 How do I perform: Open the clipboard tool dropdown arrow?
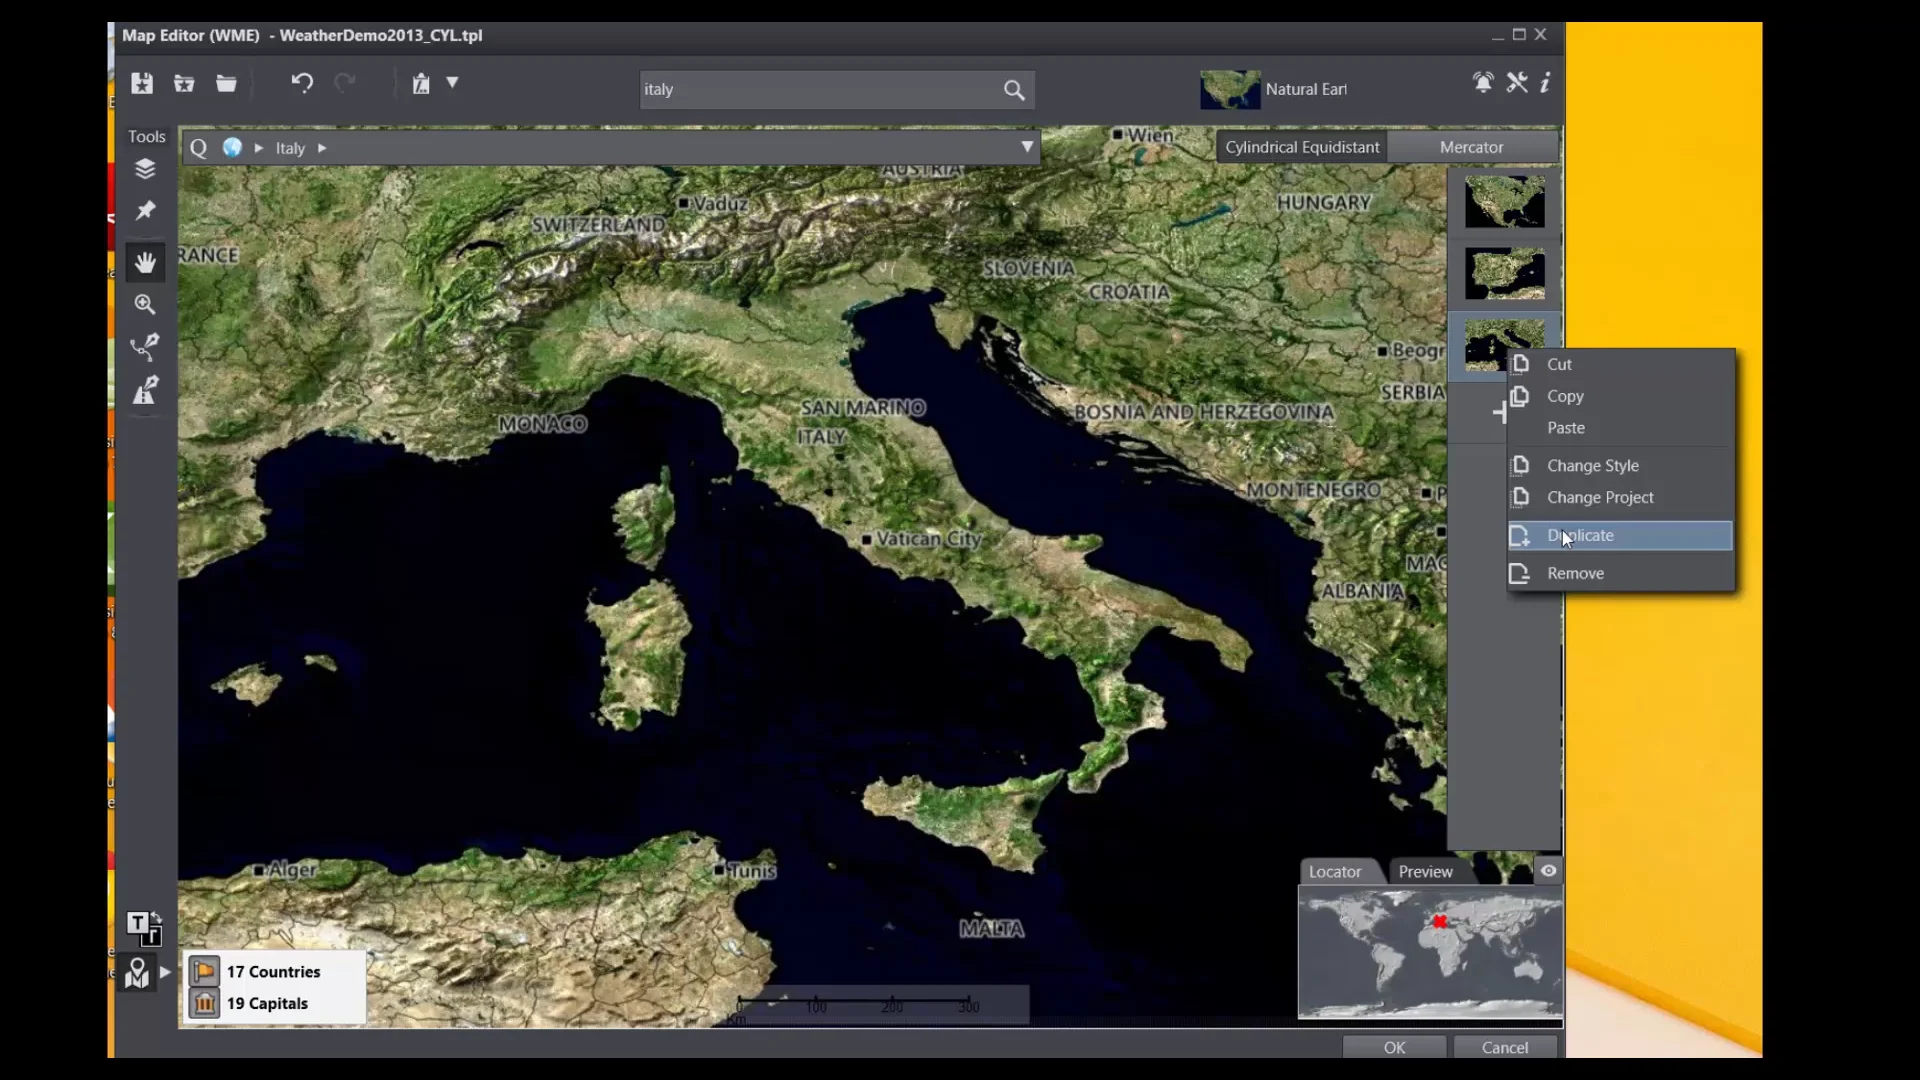click(454, 84)
